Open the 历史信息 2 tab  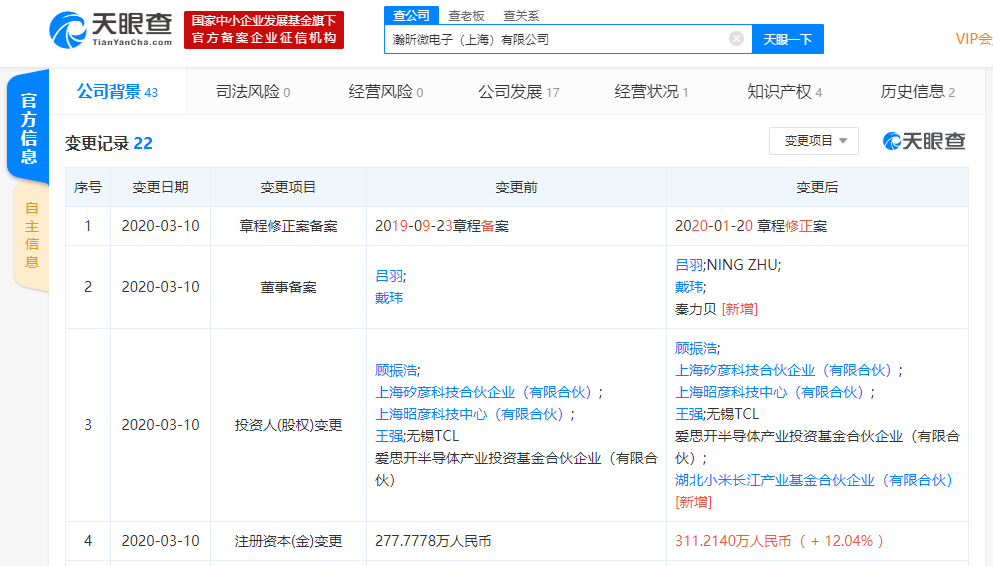tap(918, 92)
